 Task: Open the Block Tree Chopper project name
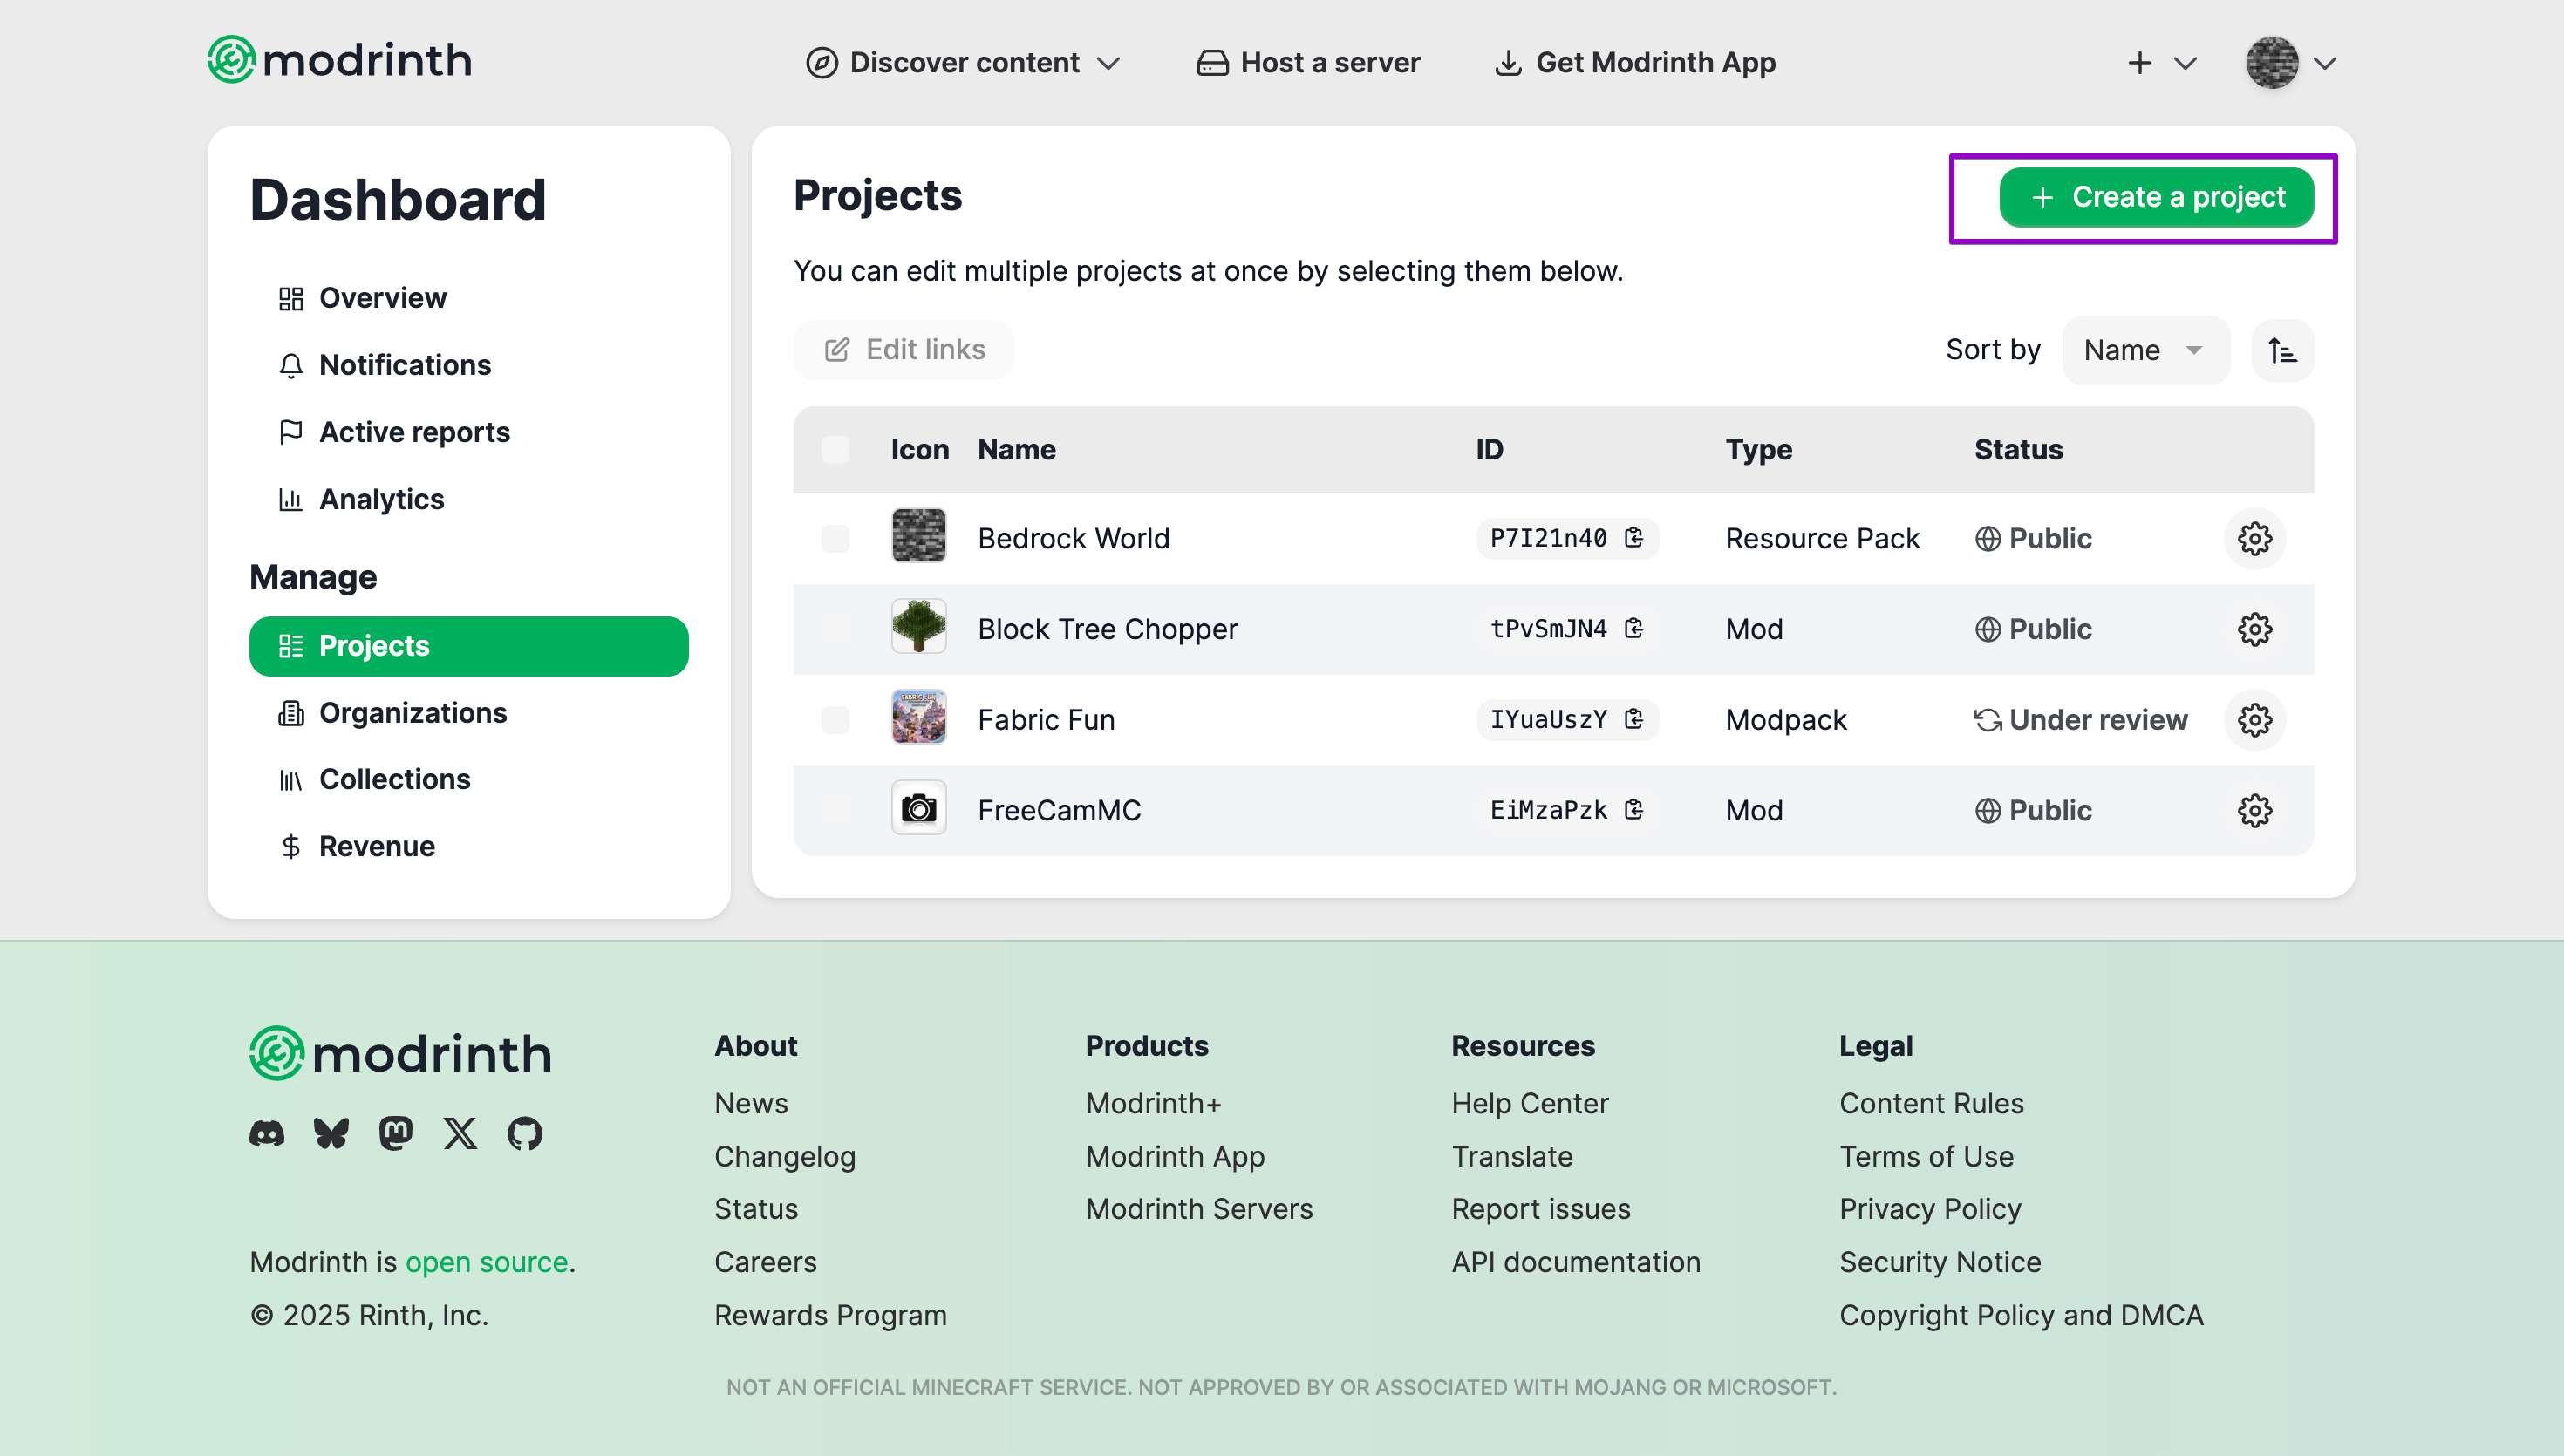pyautogui.click(x=1107, y=629)
